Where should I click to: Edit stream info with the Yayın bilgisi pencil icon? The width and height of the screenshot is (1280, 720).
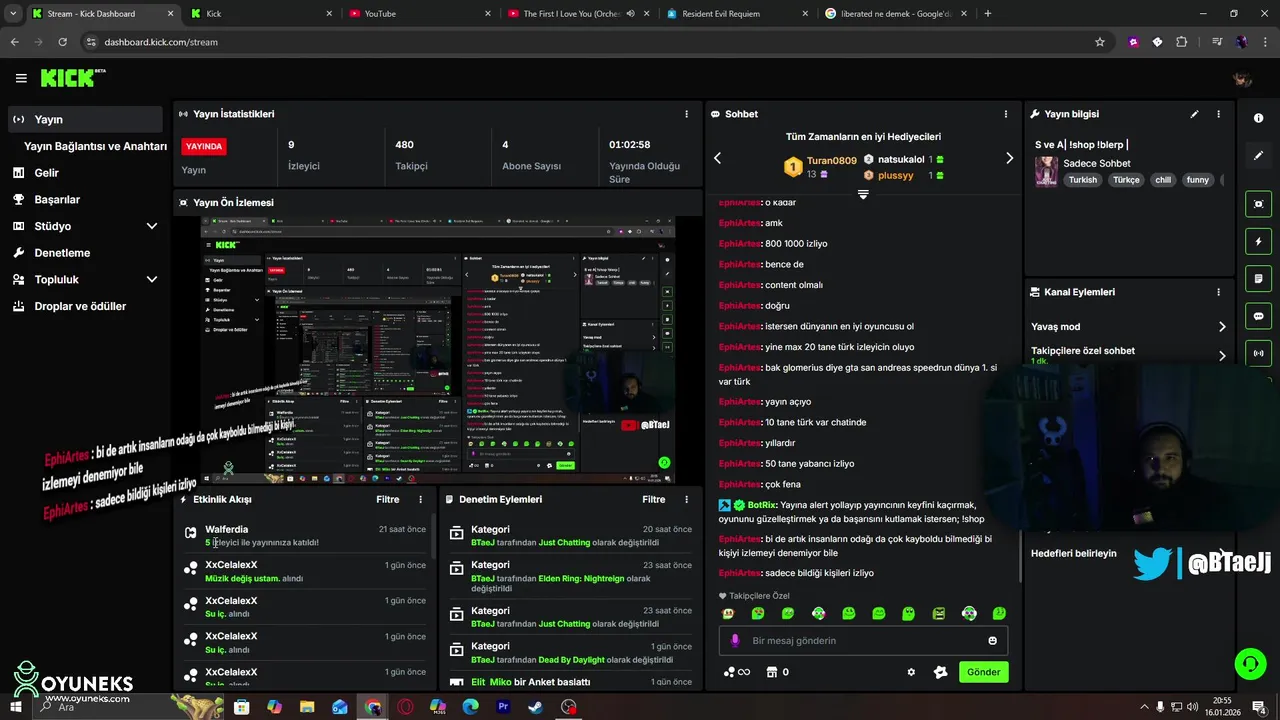click(x=1194, y=114)
